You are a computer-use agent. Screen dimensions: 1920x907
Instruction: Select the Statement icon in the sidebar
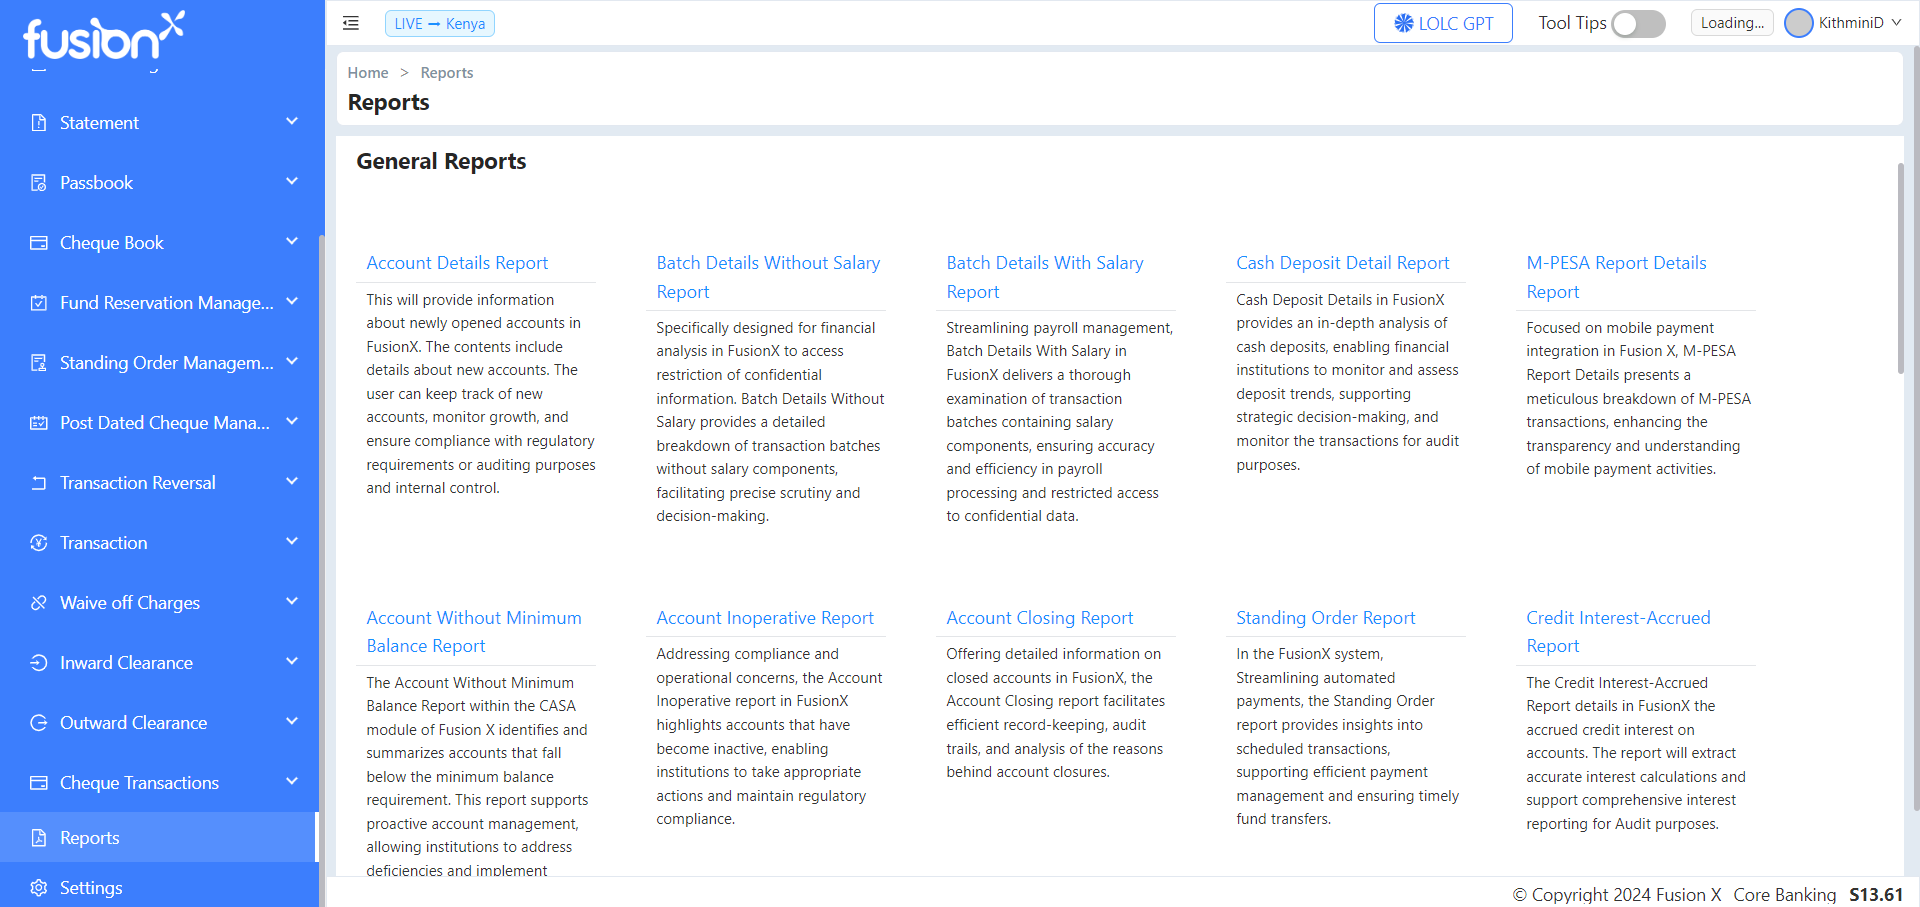(x=38, y=122)
